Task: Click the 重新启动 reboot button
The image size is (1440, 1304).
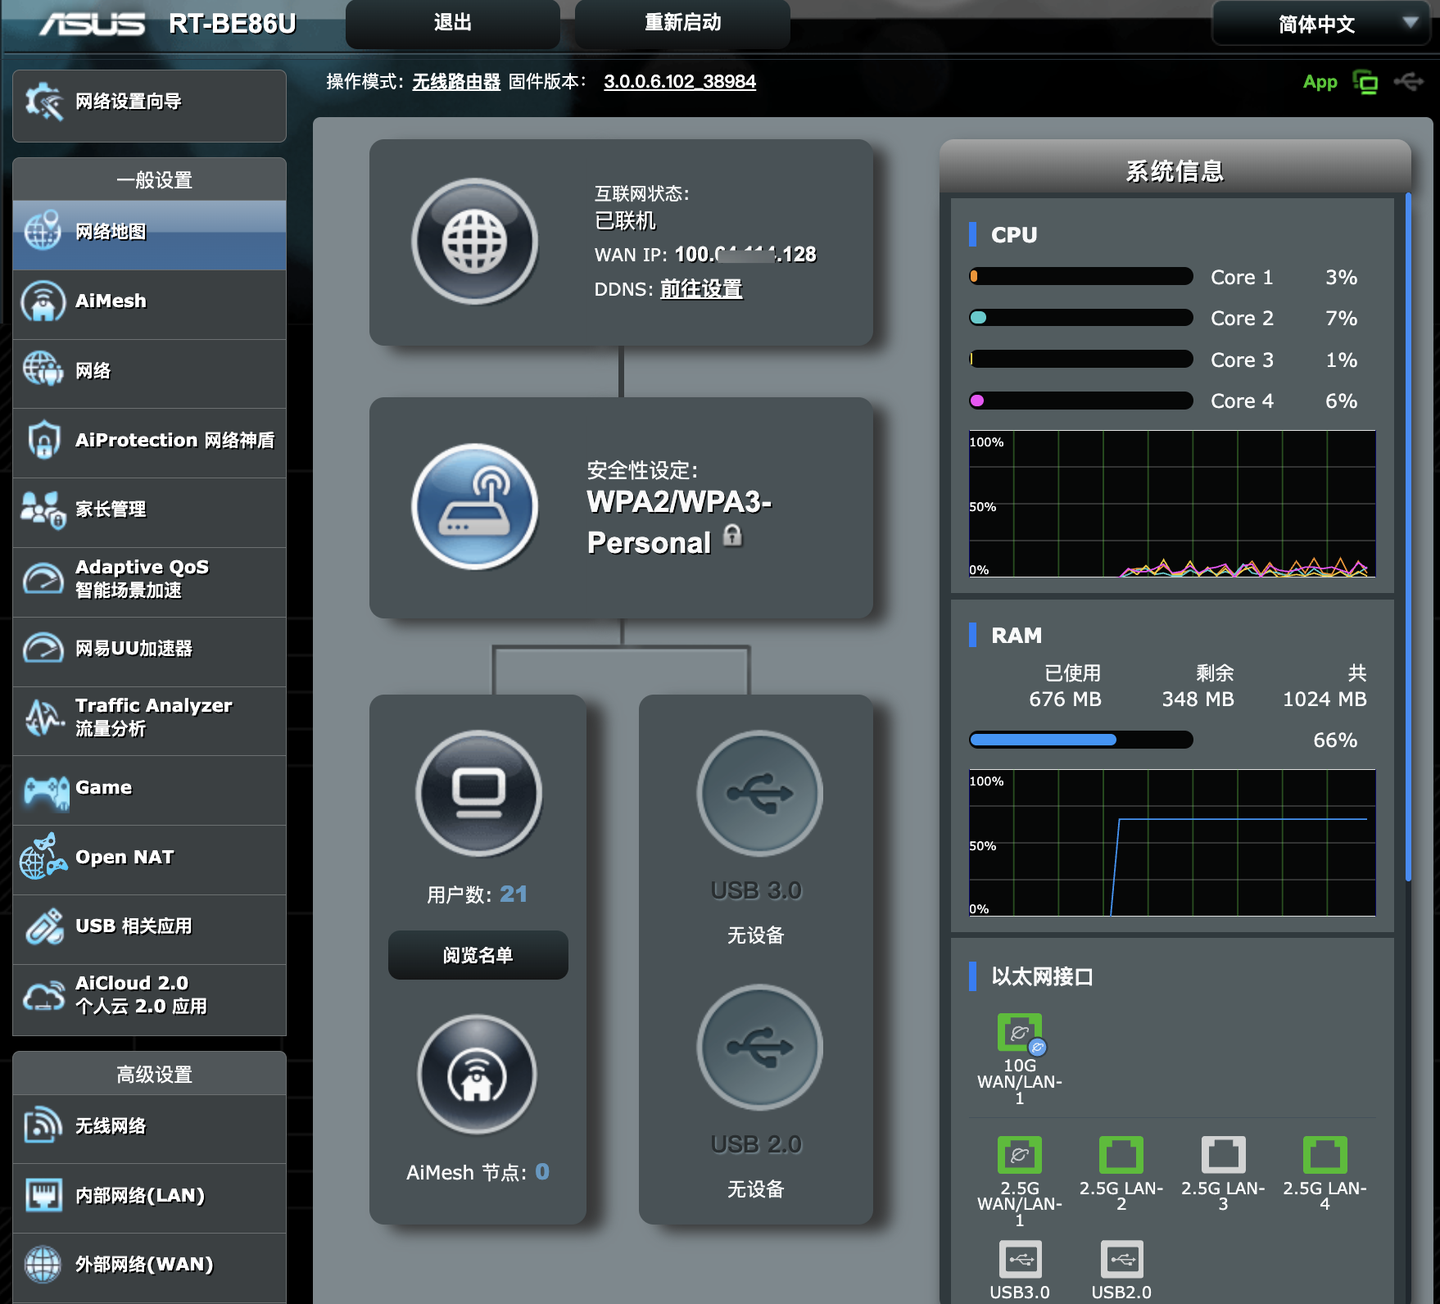Action: 683,23
